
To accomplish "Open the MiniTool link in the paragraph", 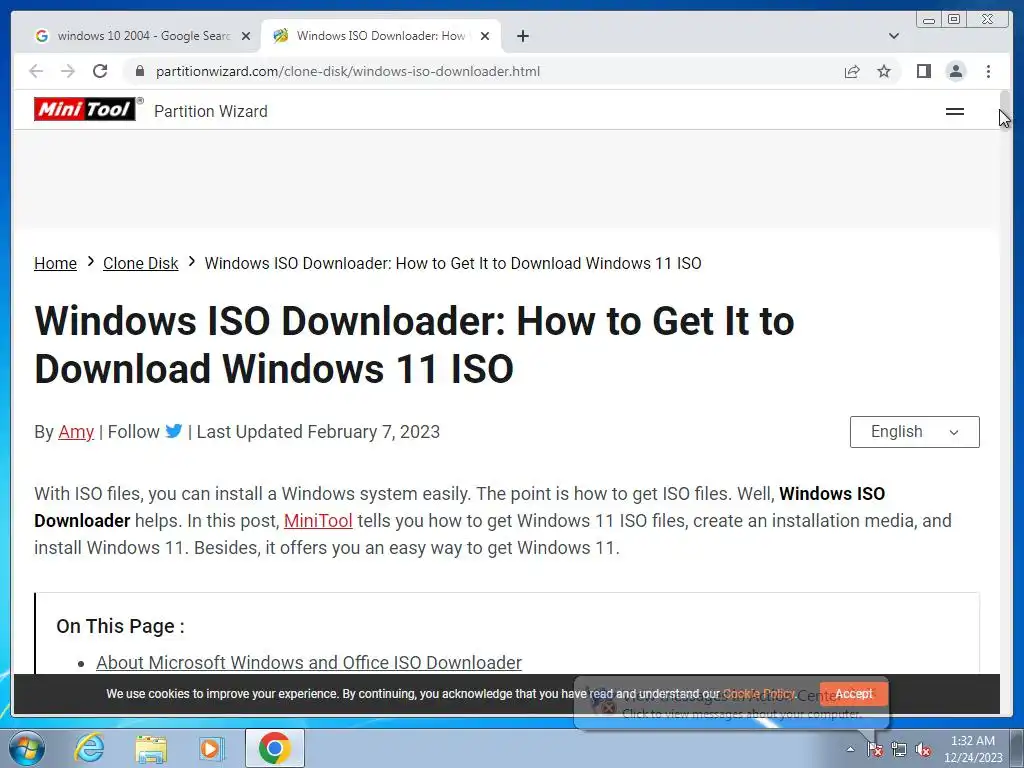I will click(318, 520).
